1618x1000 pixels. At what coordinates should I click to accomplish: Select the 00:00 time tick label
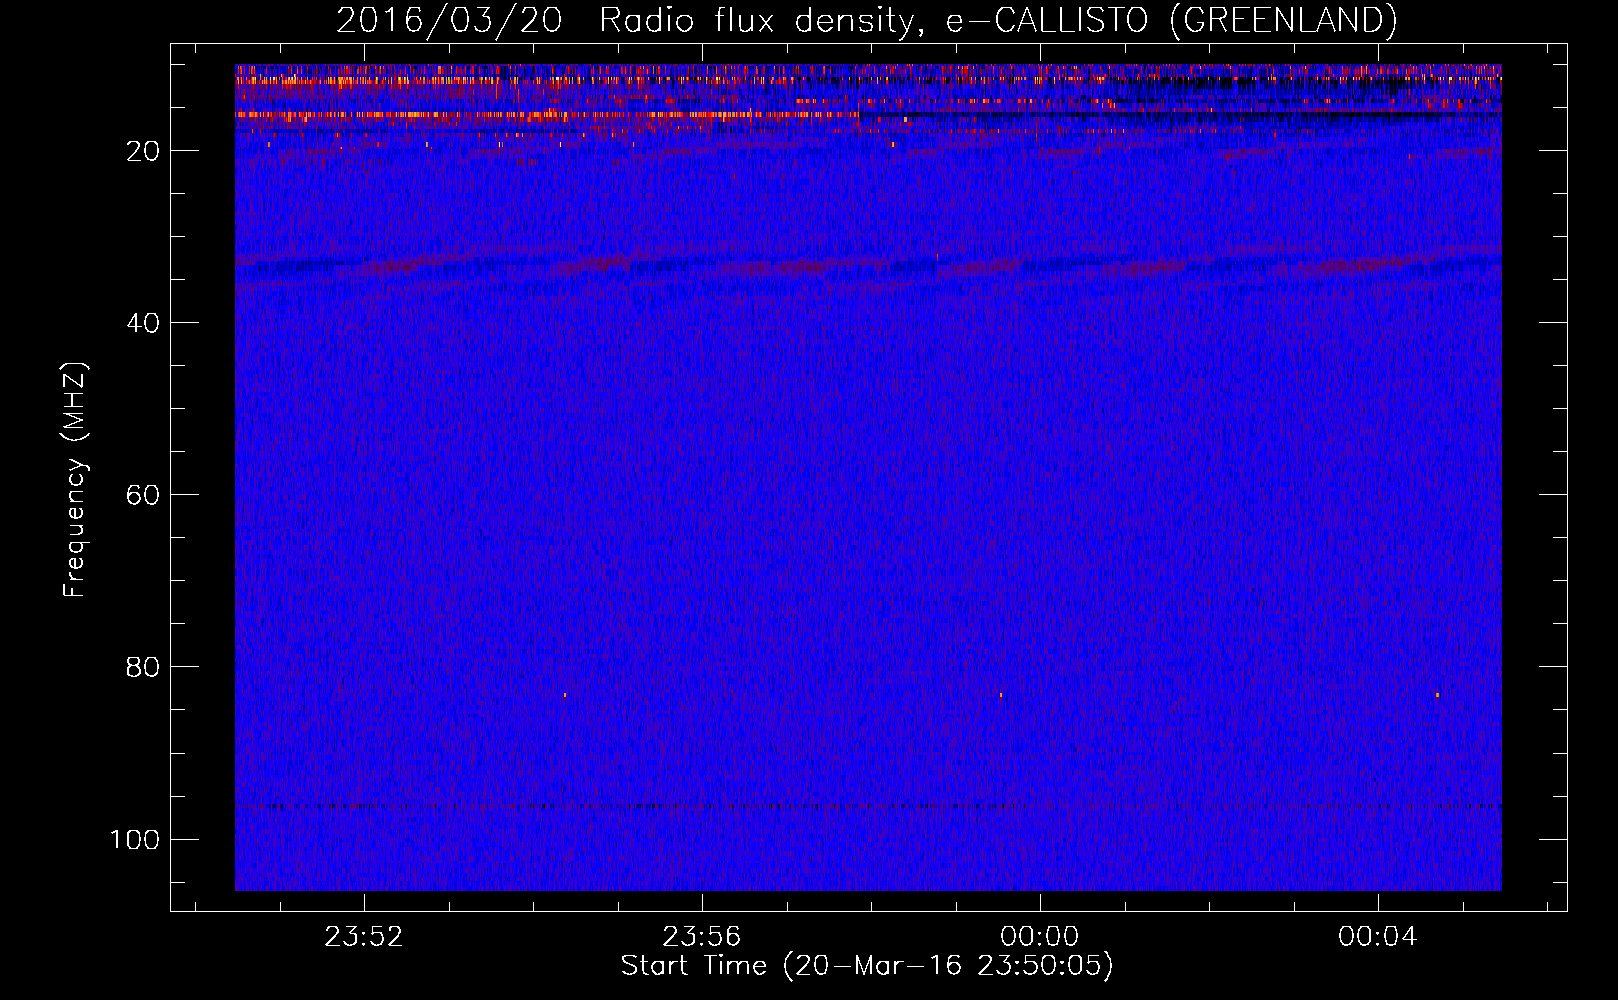(1040, 937)
